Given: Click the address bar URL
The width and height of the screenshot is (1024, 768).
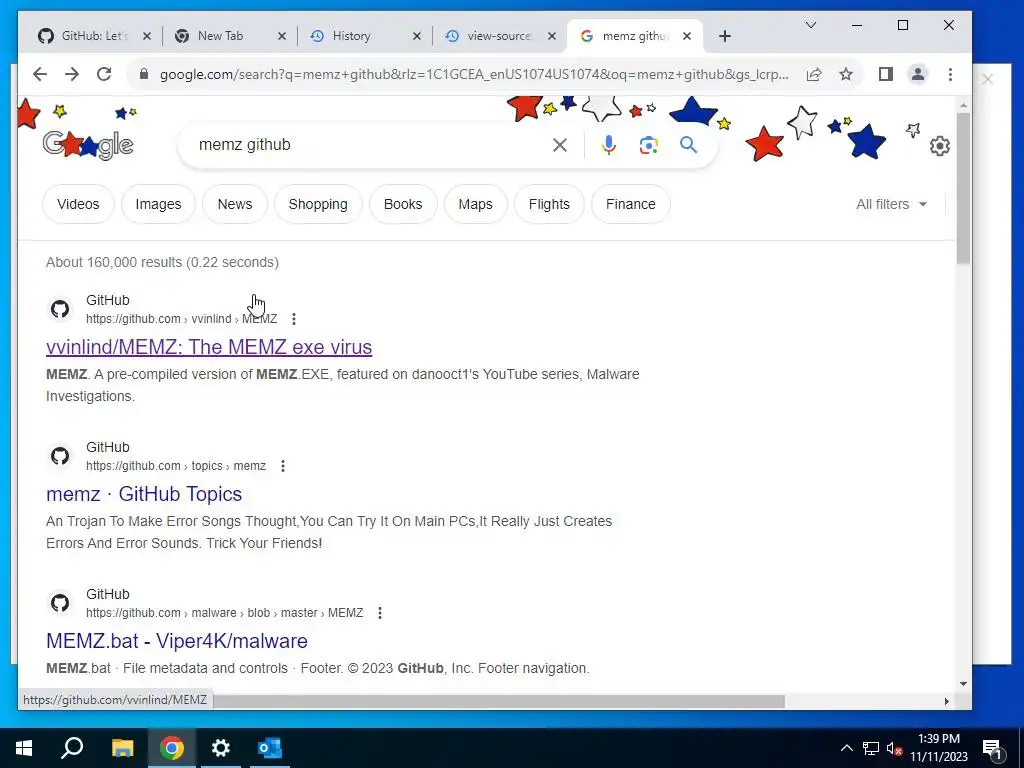Looking at the screenshot, I should click(473, 74).
